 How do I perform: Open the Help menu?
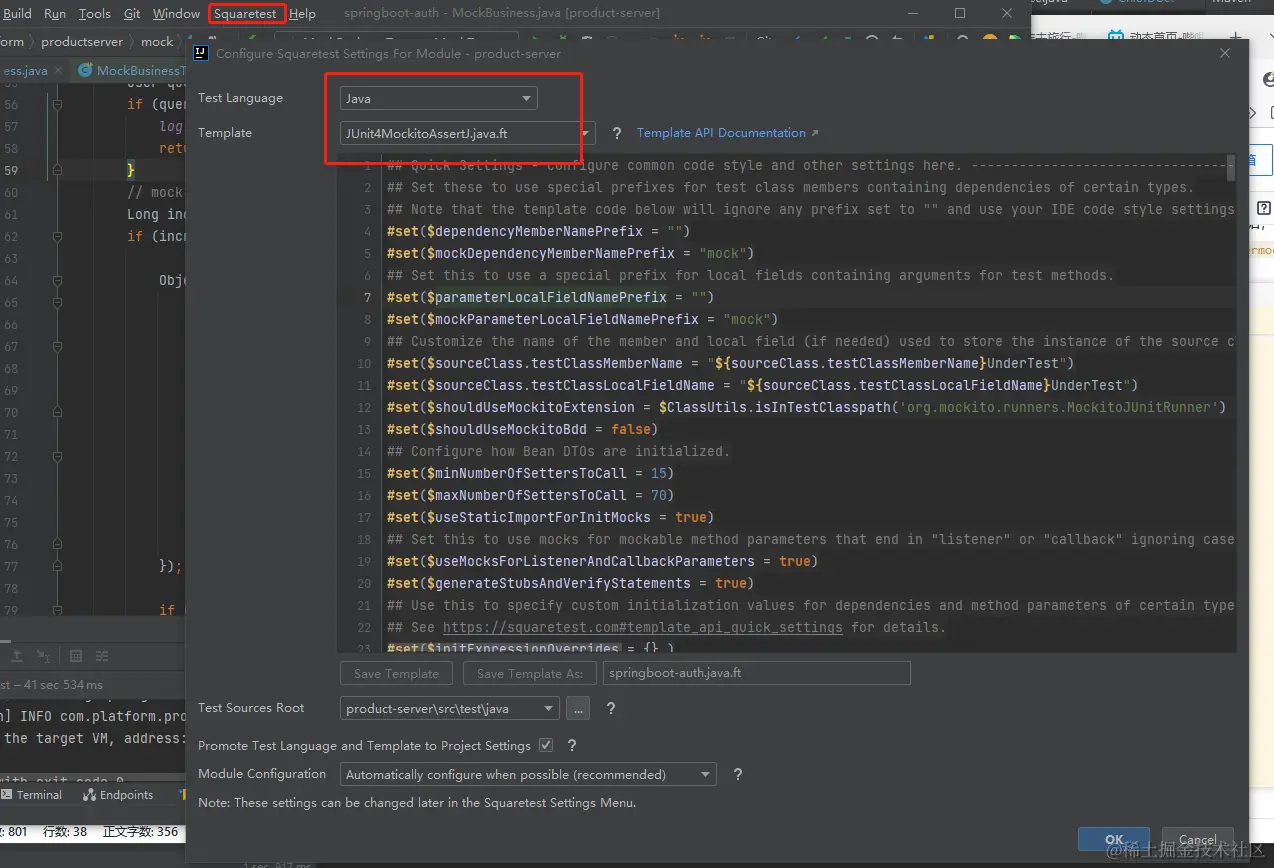(302, 14)
